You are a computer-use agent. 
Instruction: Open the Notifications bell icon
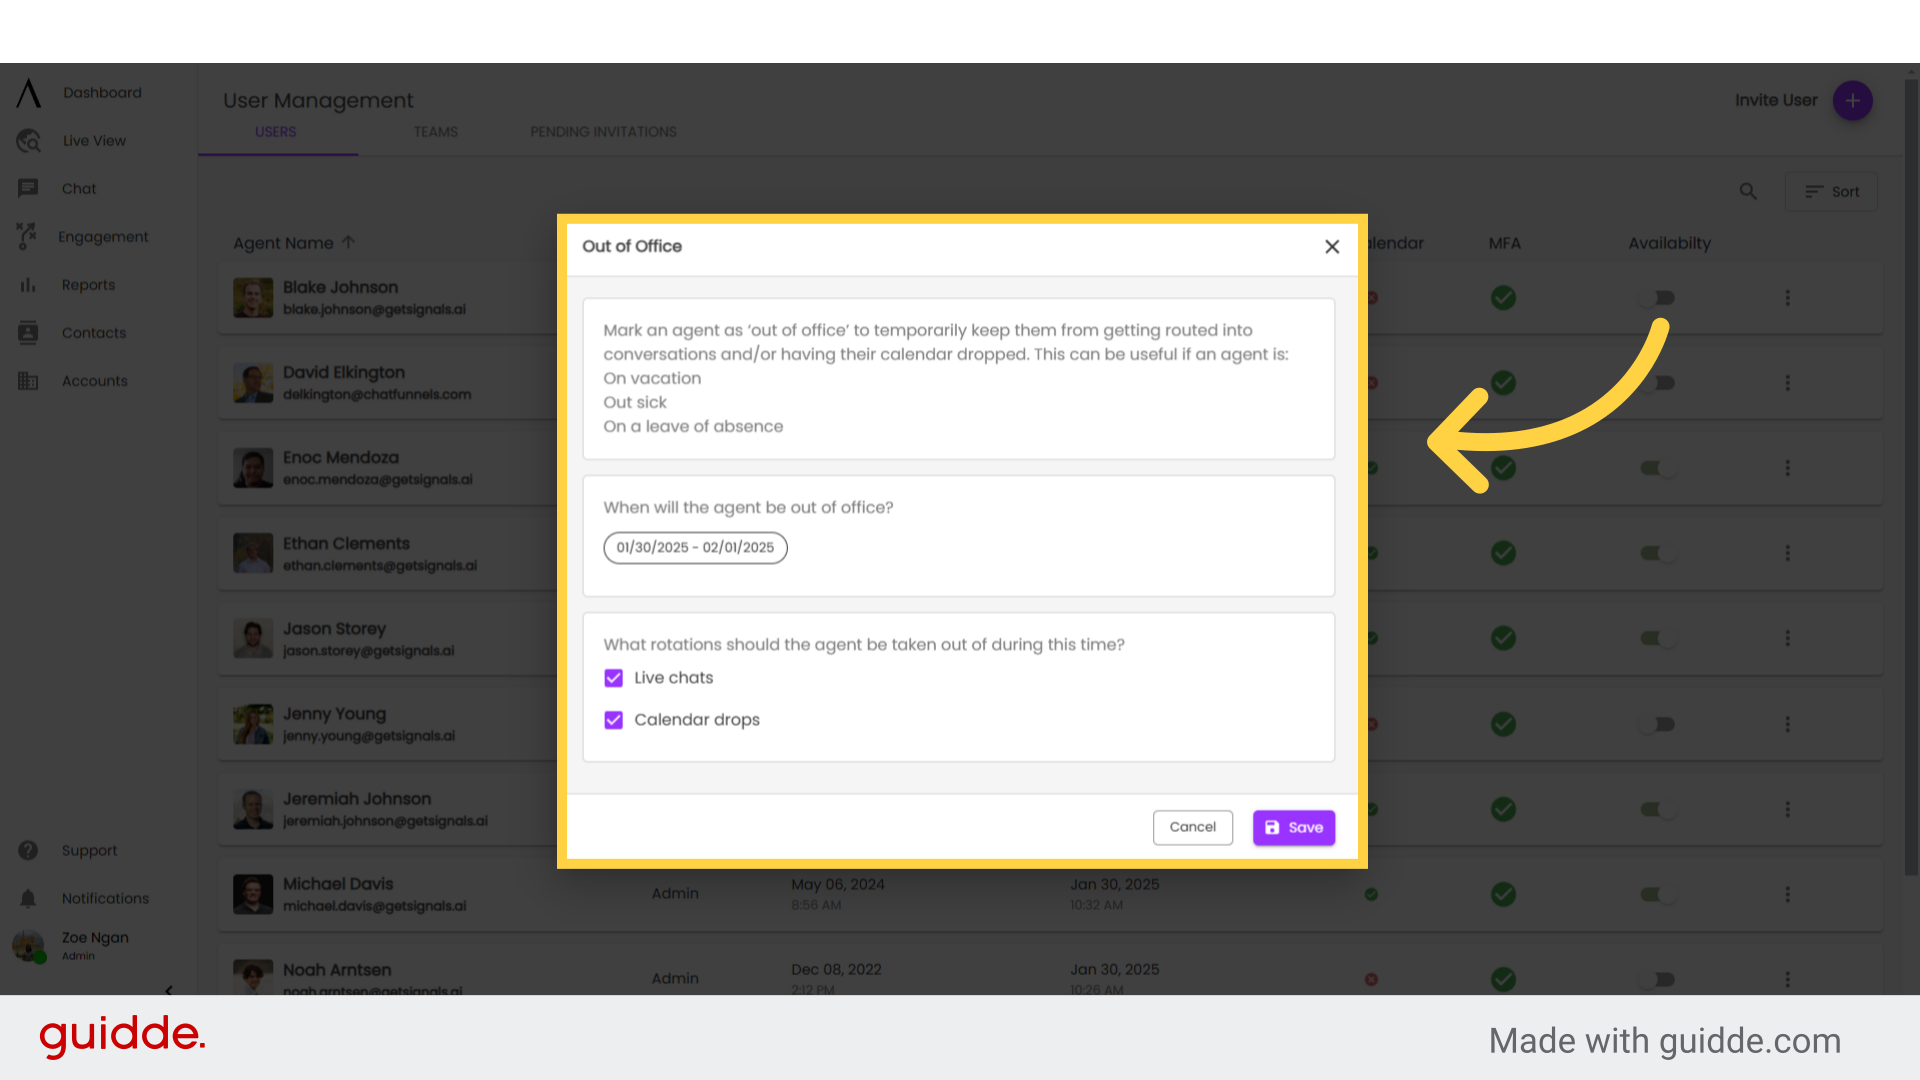tap(28, 899)
